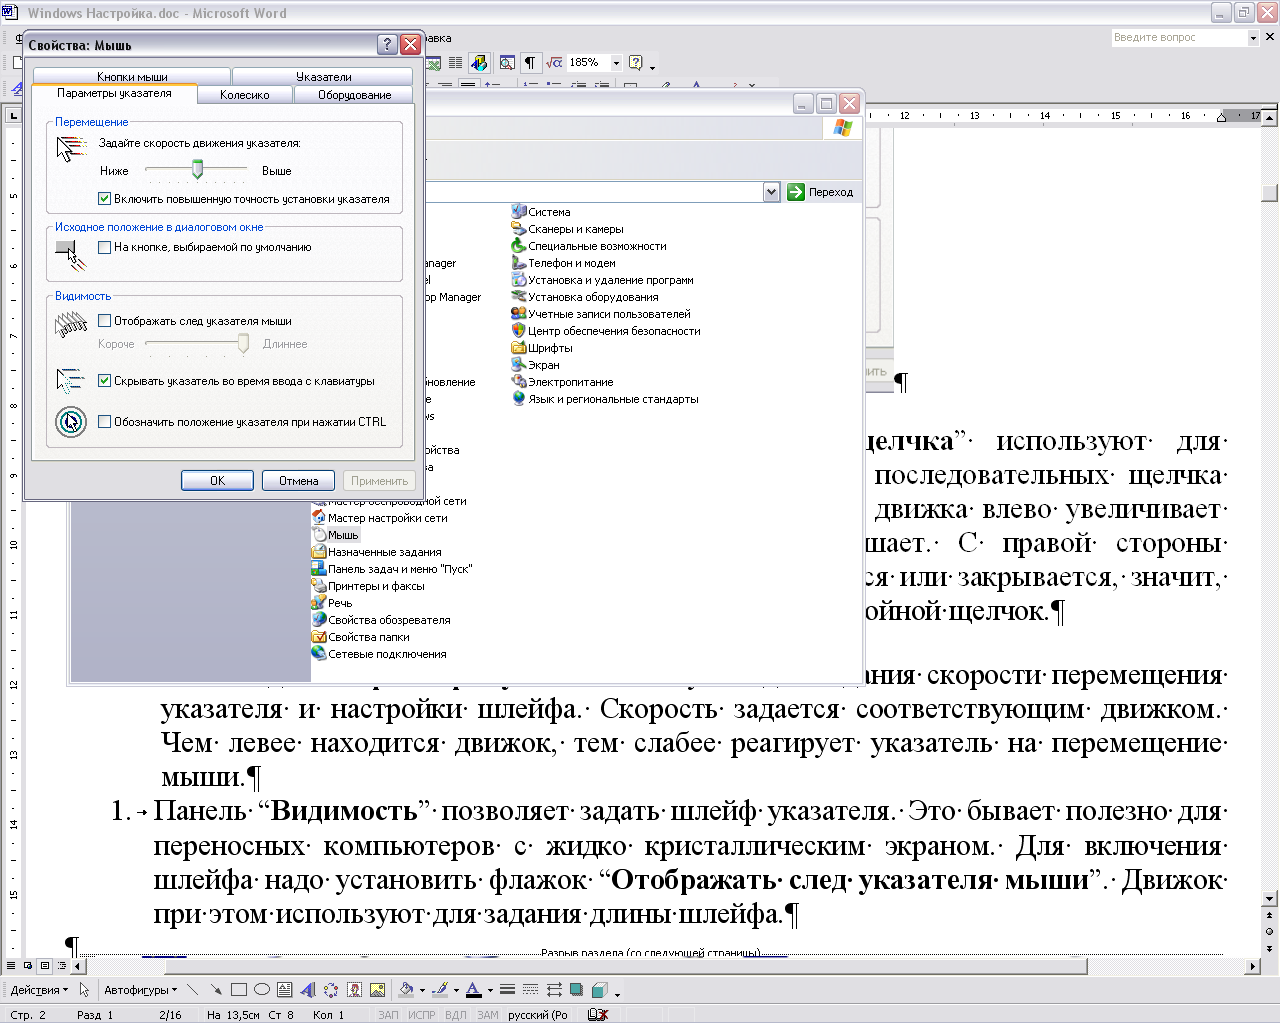Click spelling status book icon in status bar
The width and height of the screenshot is (1280, 1024).
coord(597,1014)
